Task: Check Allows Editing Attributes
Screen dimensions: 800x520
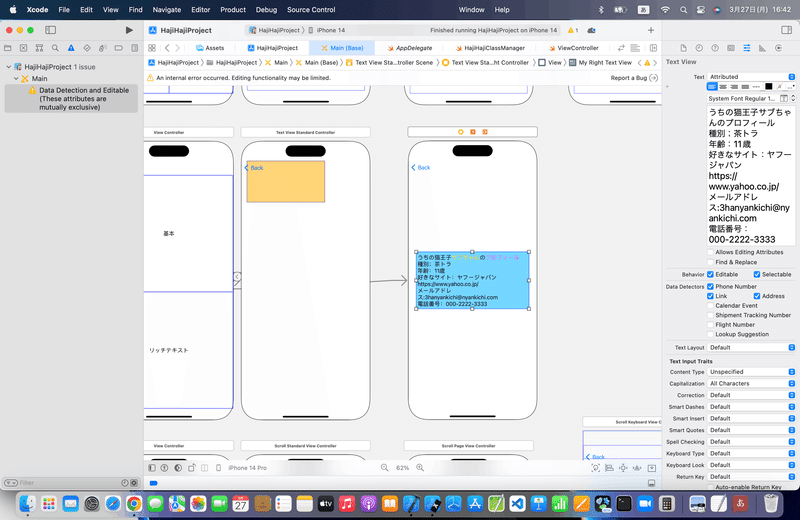Action: 710,252
